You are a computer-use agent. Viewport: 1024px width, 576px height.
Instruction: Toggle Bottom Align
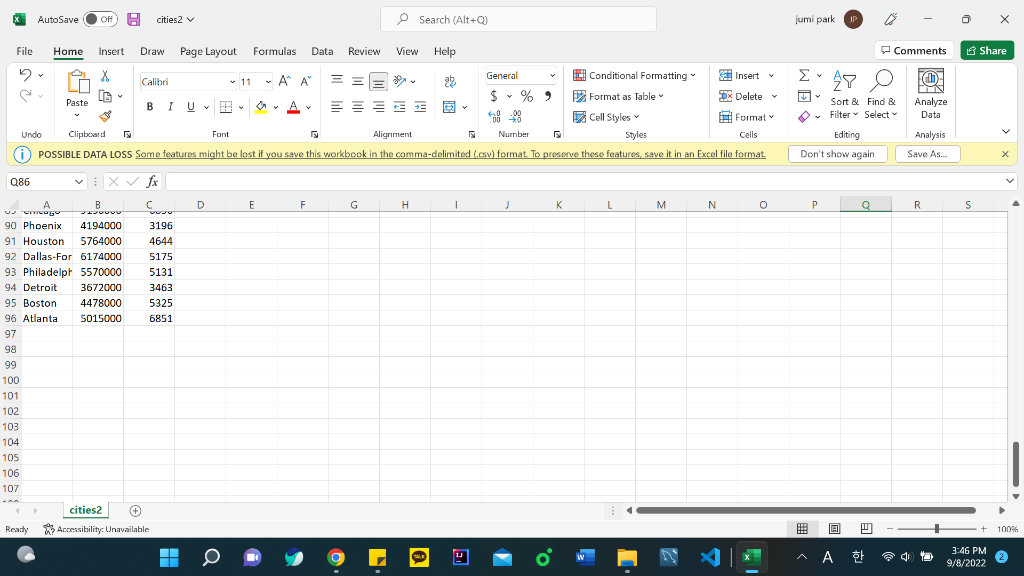pyautogui.click(x=378, y=81)
